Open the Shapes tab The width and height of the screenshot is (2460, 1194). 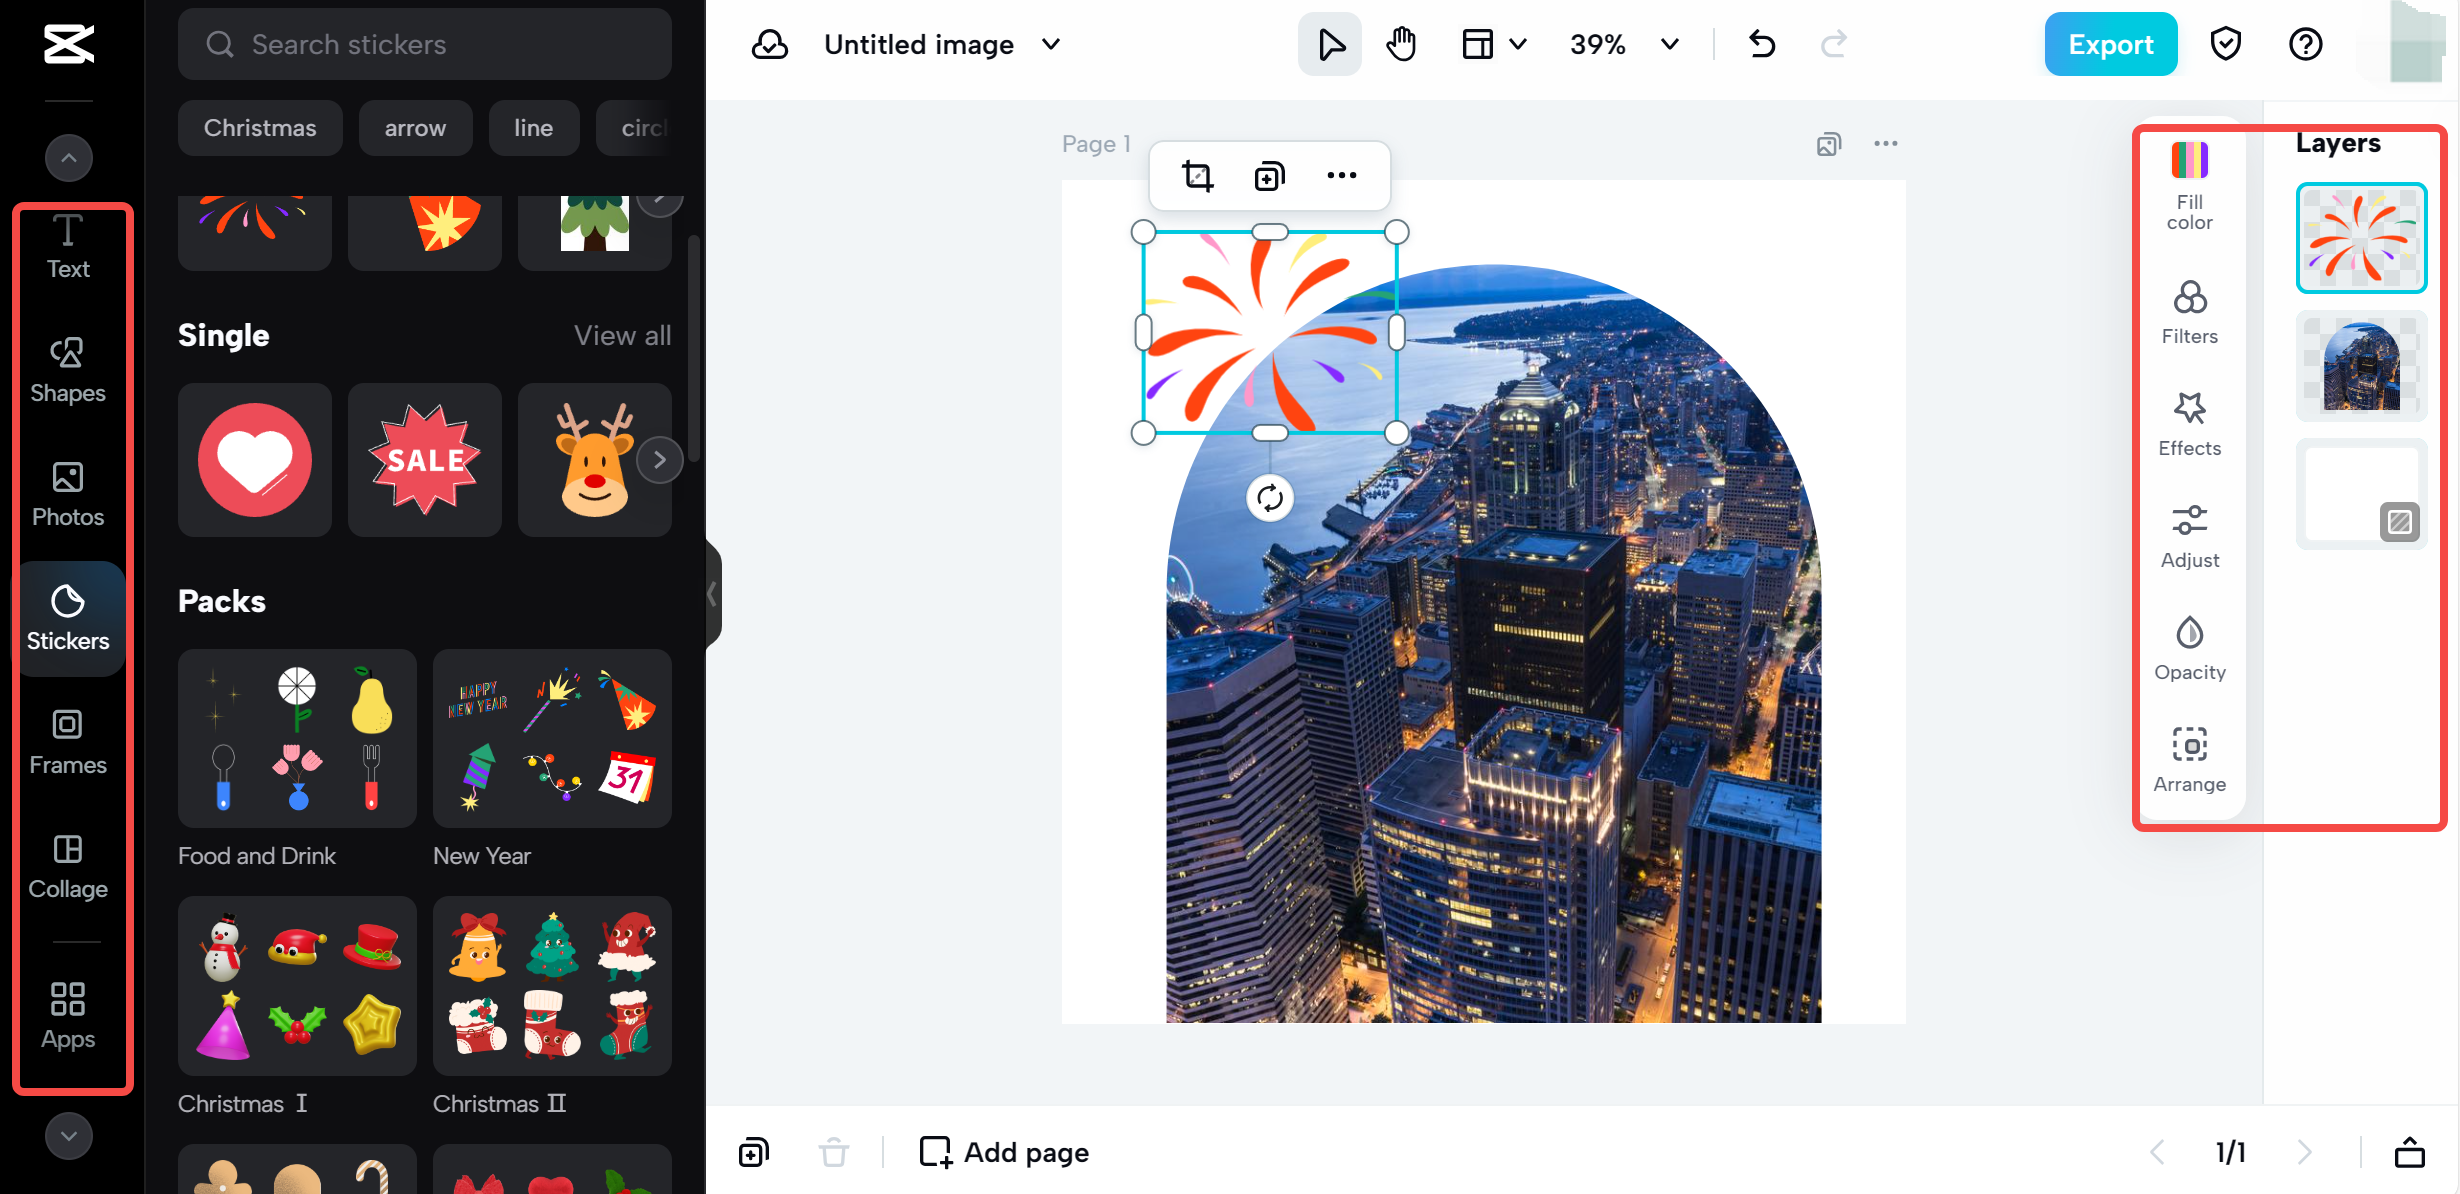pyautogui.click(x=68, y=369)
